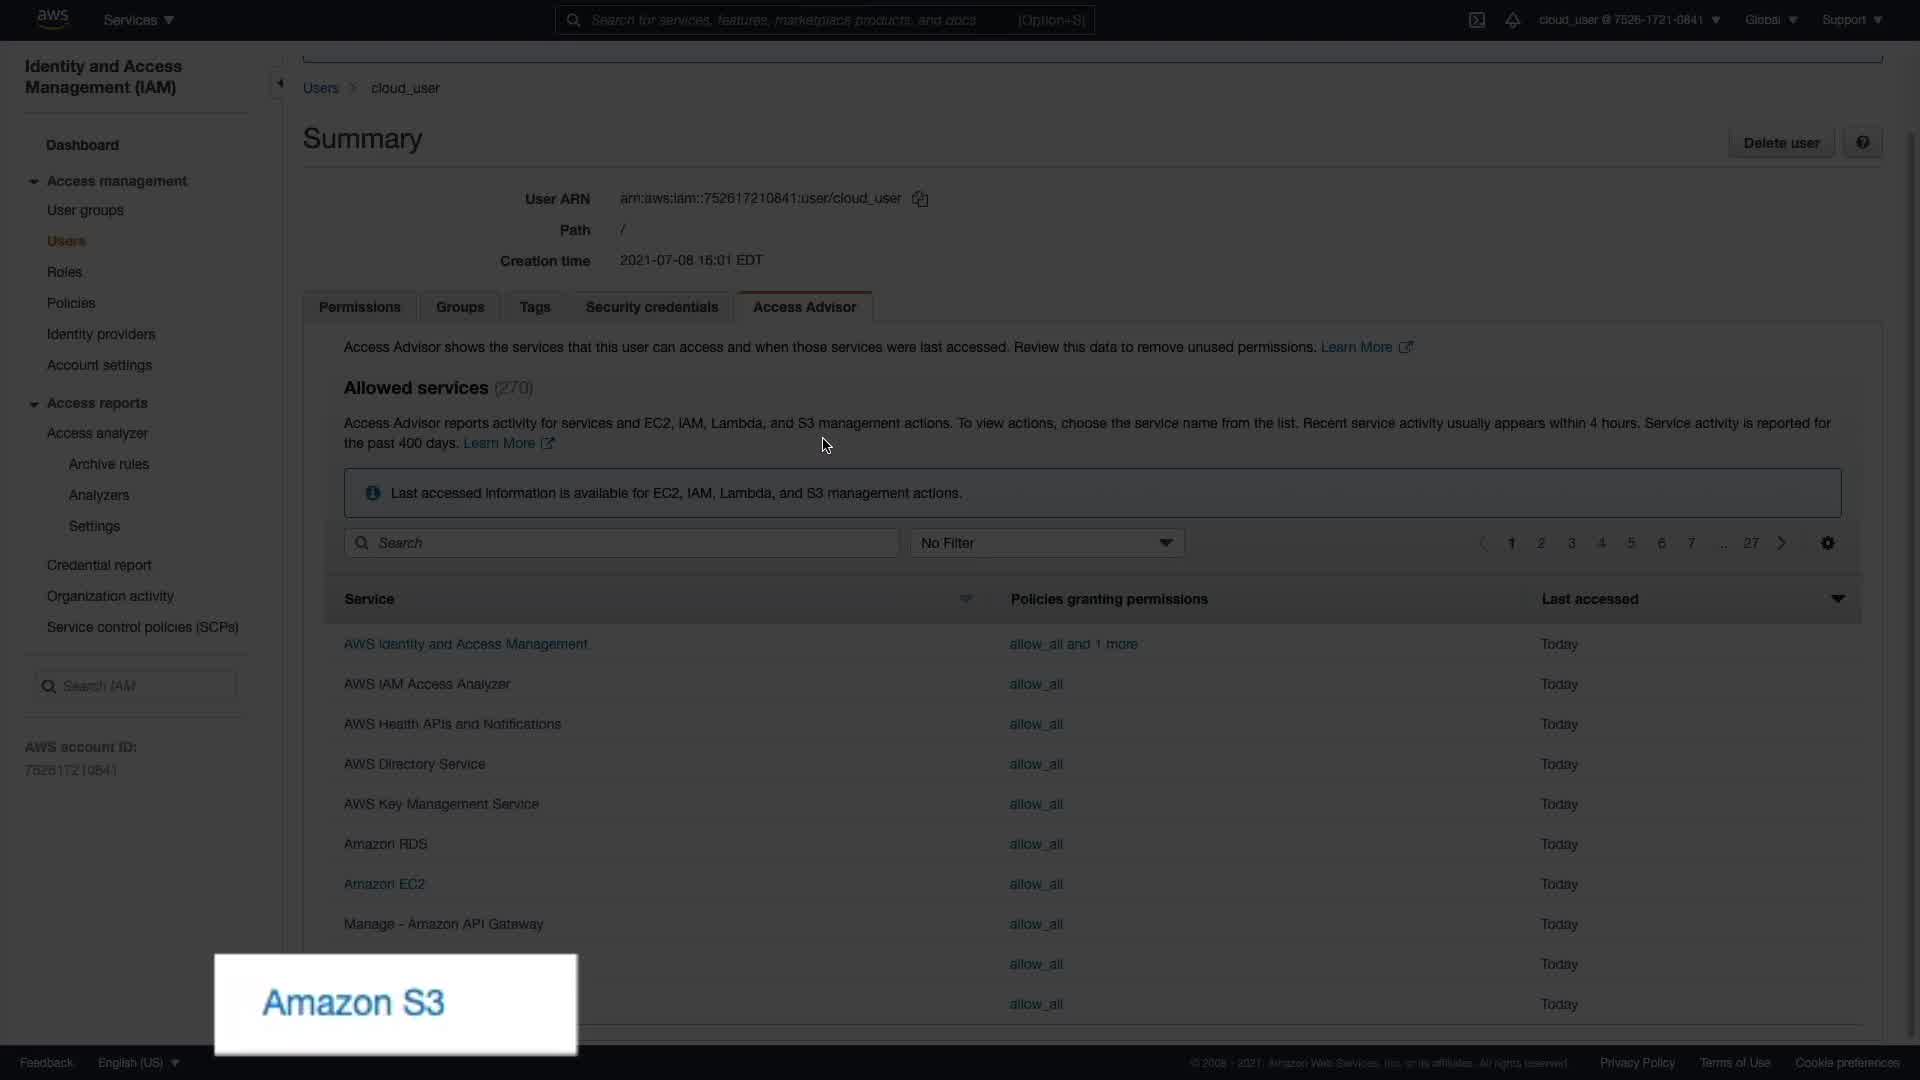Screen dimensions: 1920x1080
Task: Click the AWS logo home icon
Action: [x=52, y=19]
